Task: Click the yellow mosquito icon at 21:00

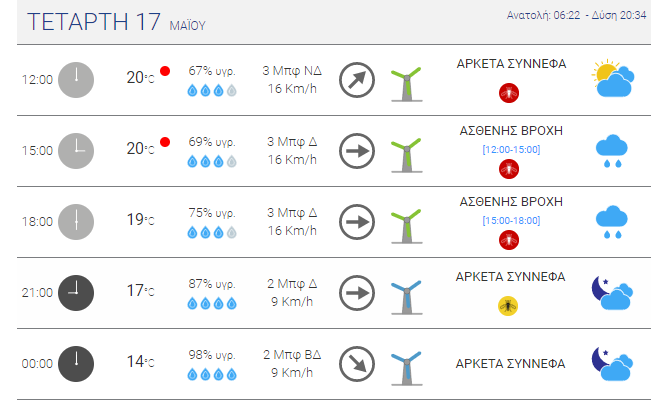Action: 508,306
